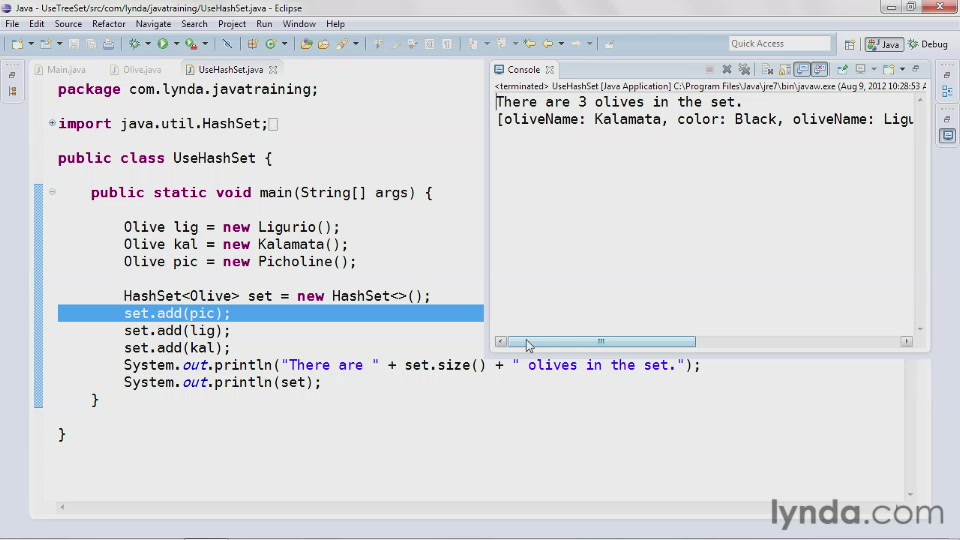Navigate Back with yellow left arrow
960x540 pixels.
pyautogui.click(x=548, y=44)
